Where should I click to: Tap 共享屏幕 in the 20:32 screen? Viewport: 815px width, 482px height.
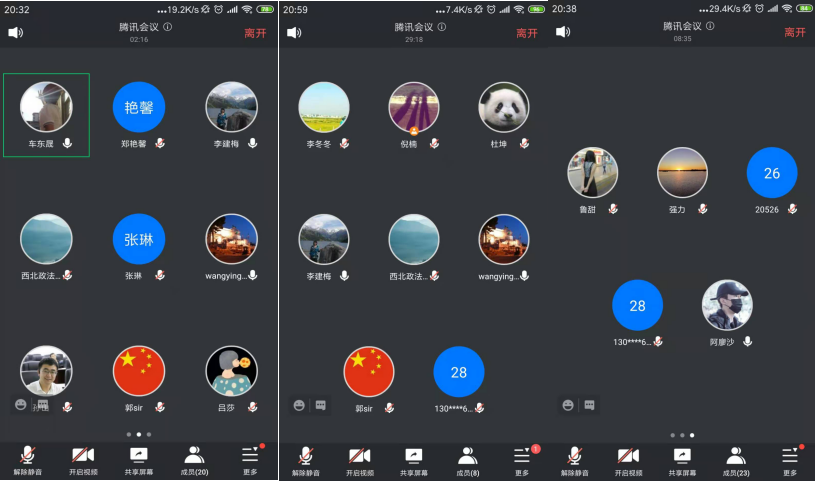coord(139,460)
